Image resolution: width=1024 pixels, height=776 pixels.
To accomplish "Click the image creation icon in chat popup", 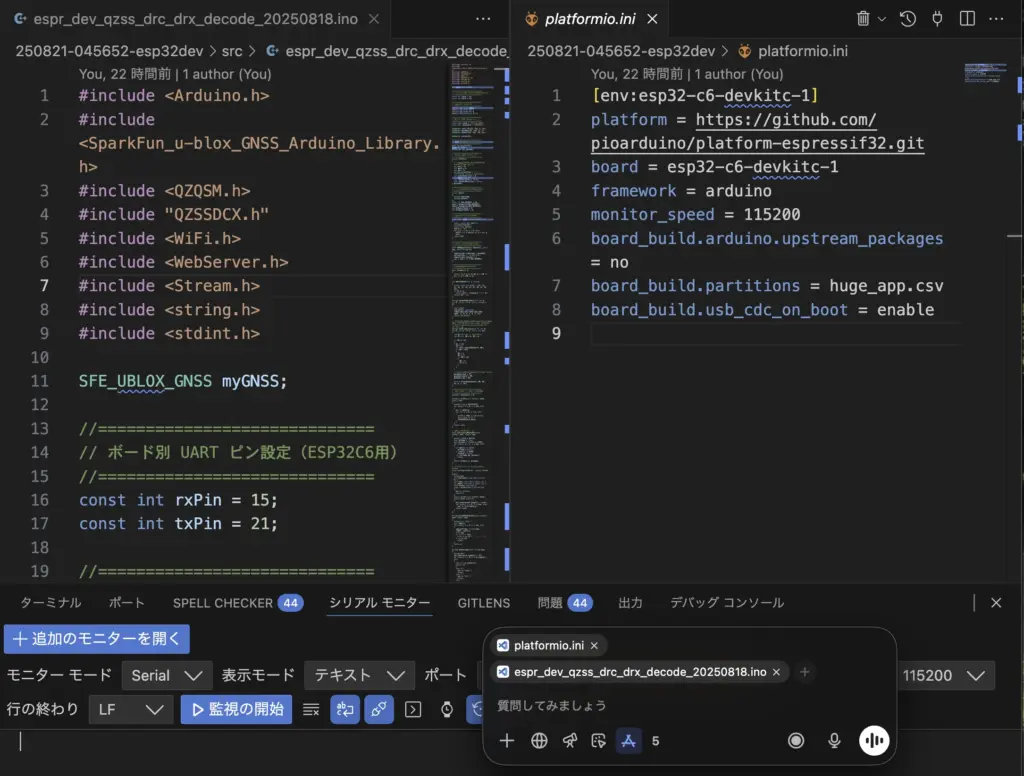I will (598, 740).
